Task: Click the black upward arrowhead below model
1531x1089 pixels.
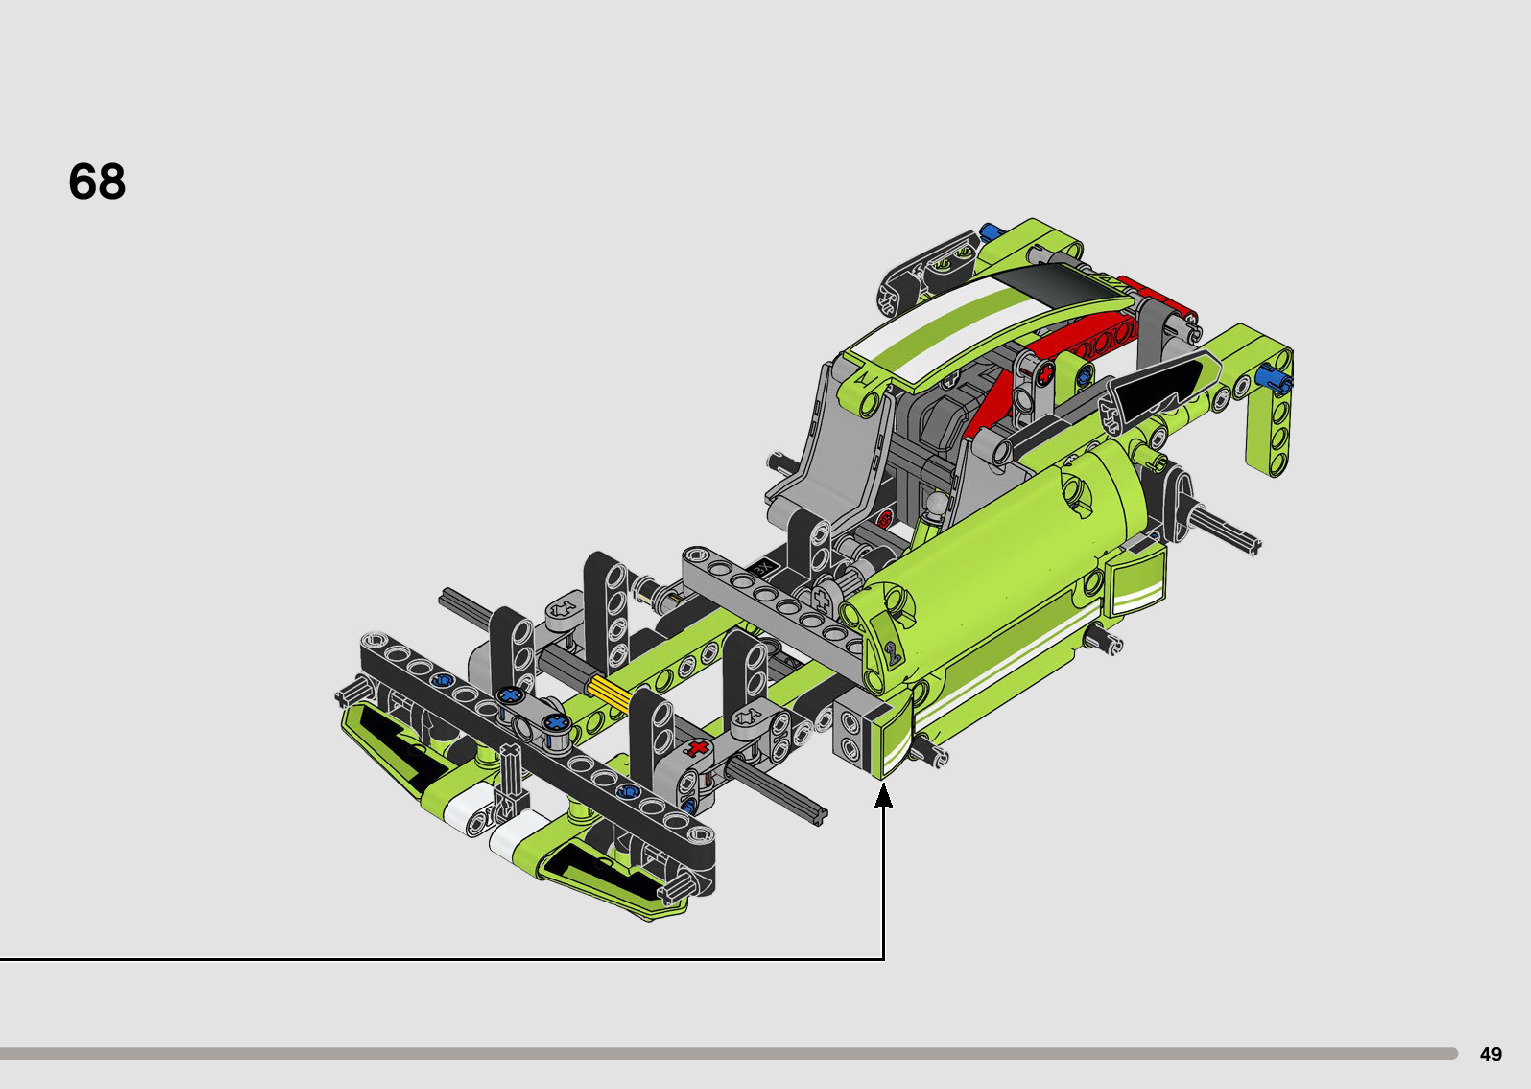Action: [x=883, y=796]
